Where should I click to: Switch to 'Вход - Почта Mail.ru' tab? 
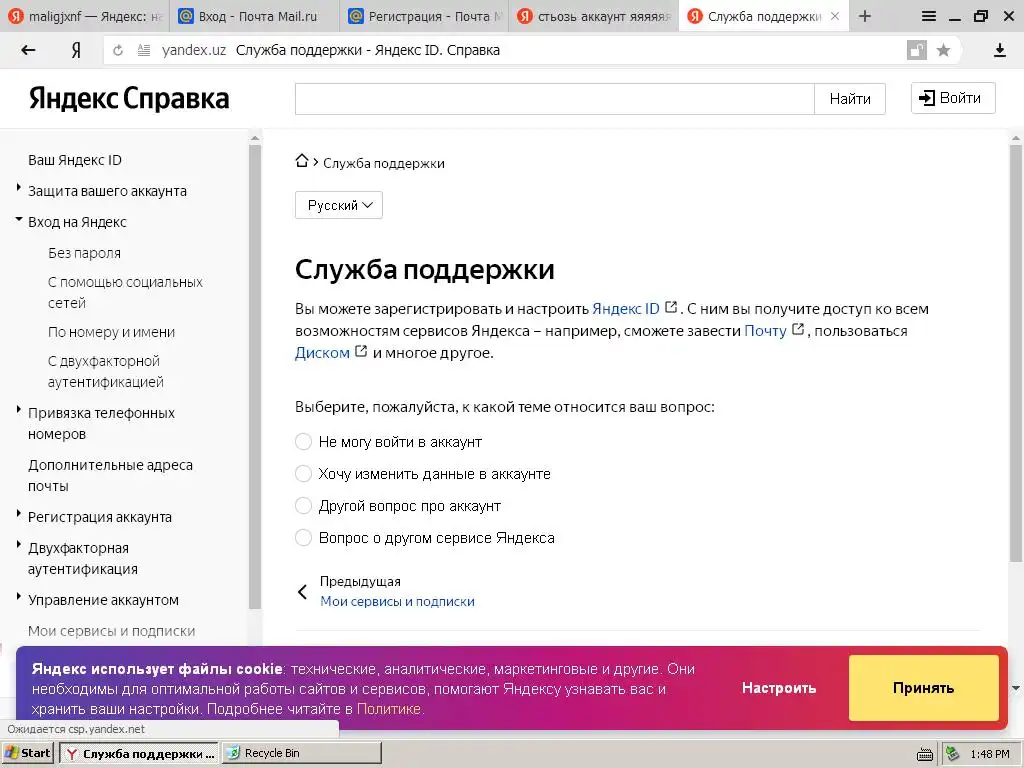click(x=255, y=16)
